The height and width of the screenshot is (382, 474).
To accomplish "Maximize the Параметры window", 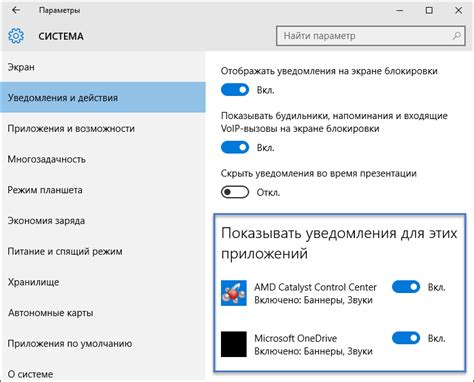I will pyautogui.click(x=429, y=10).
